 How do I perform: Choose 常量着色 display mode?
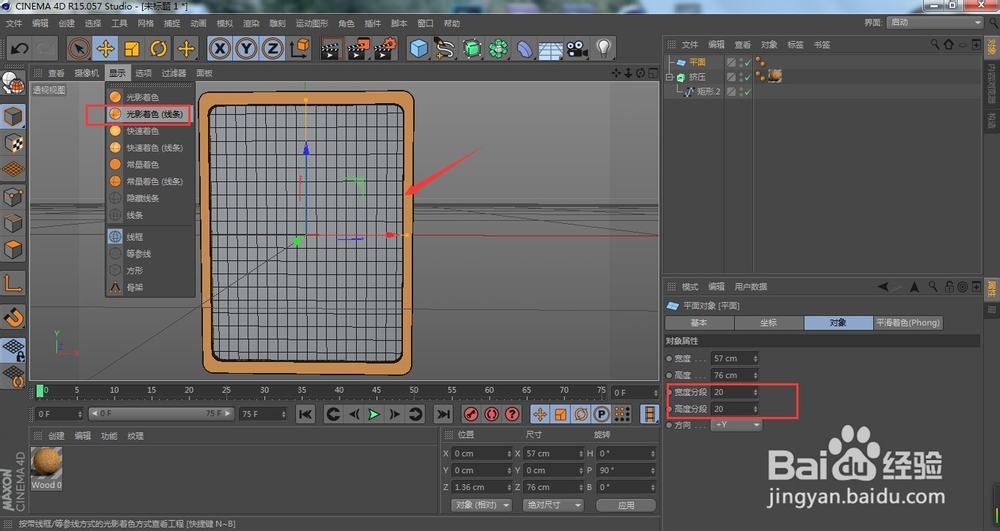pyautogui.click(x=142, y=164)
